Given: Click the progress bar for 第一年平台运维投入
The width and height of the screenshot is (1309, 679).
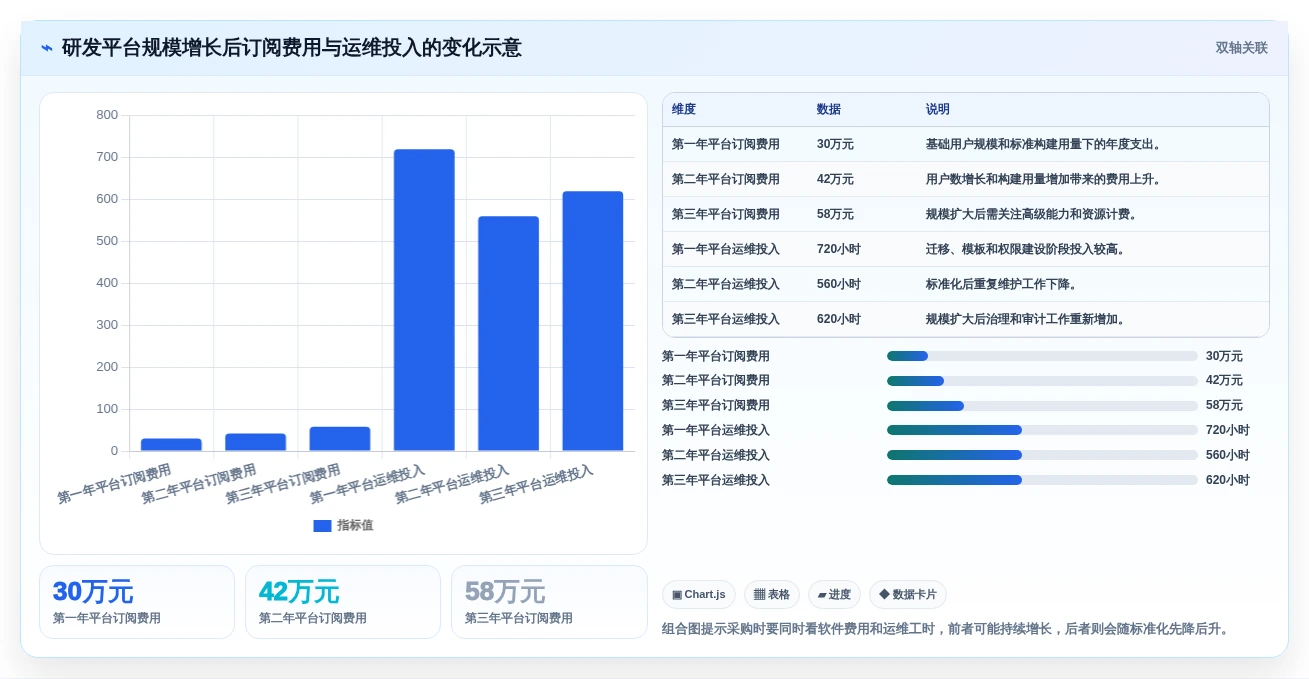Looking at the screenshot, I should click(x=1042, y=430).
